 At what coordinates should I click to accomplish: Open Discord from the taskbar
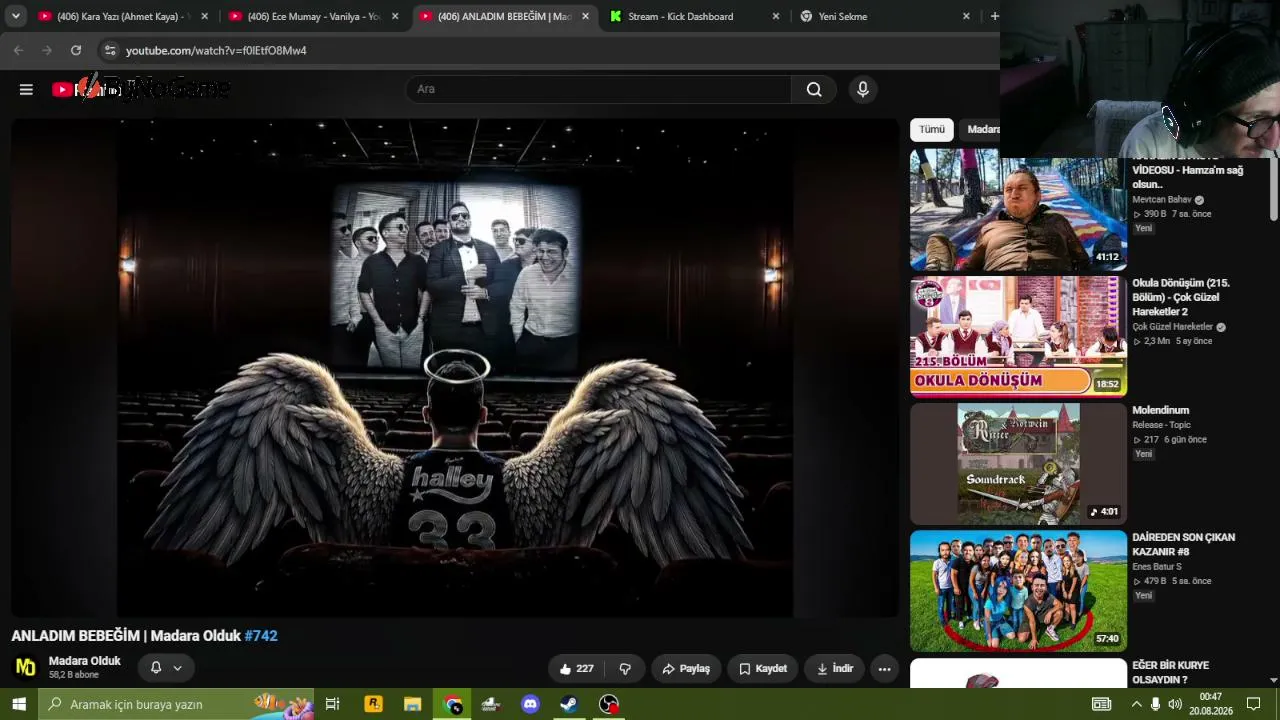[x=530, y=704]
